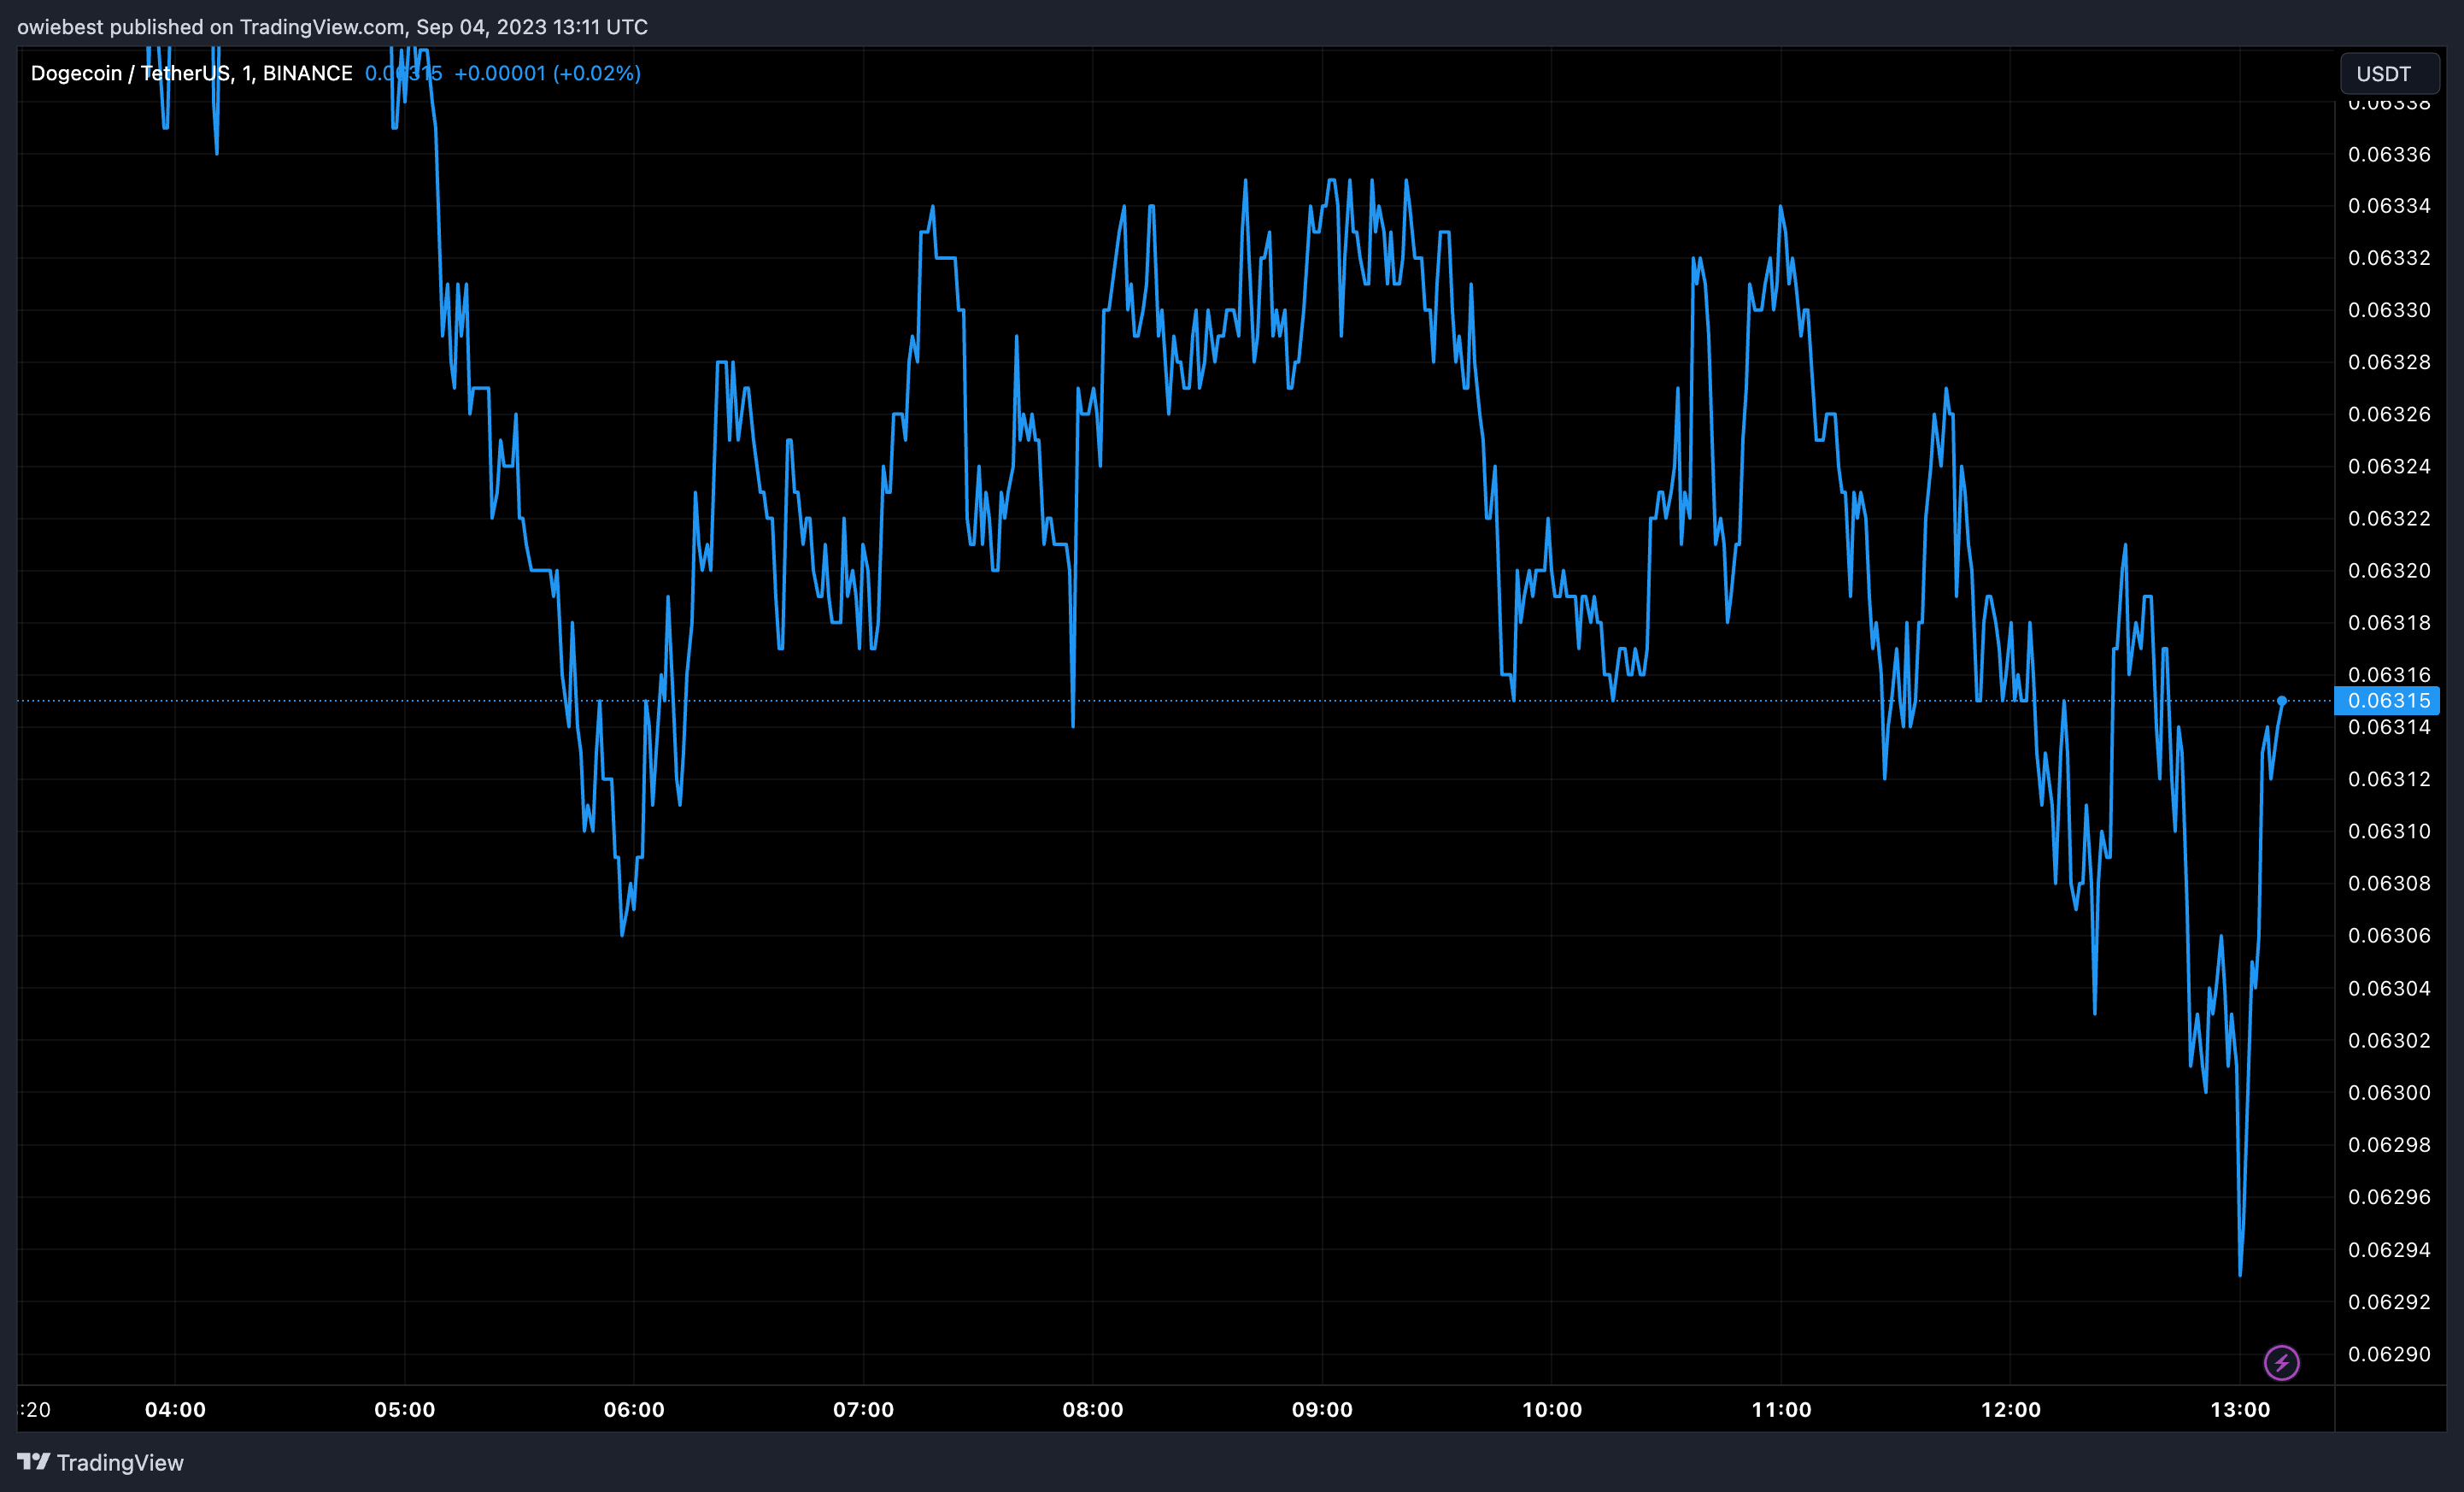Click the 0.06310 price axis label
Image resolution: width=2464 pixels, height=1492 pixels.
pyautogui.click(x=2389, y=831)
